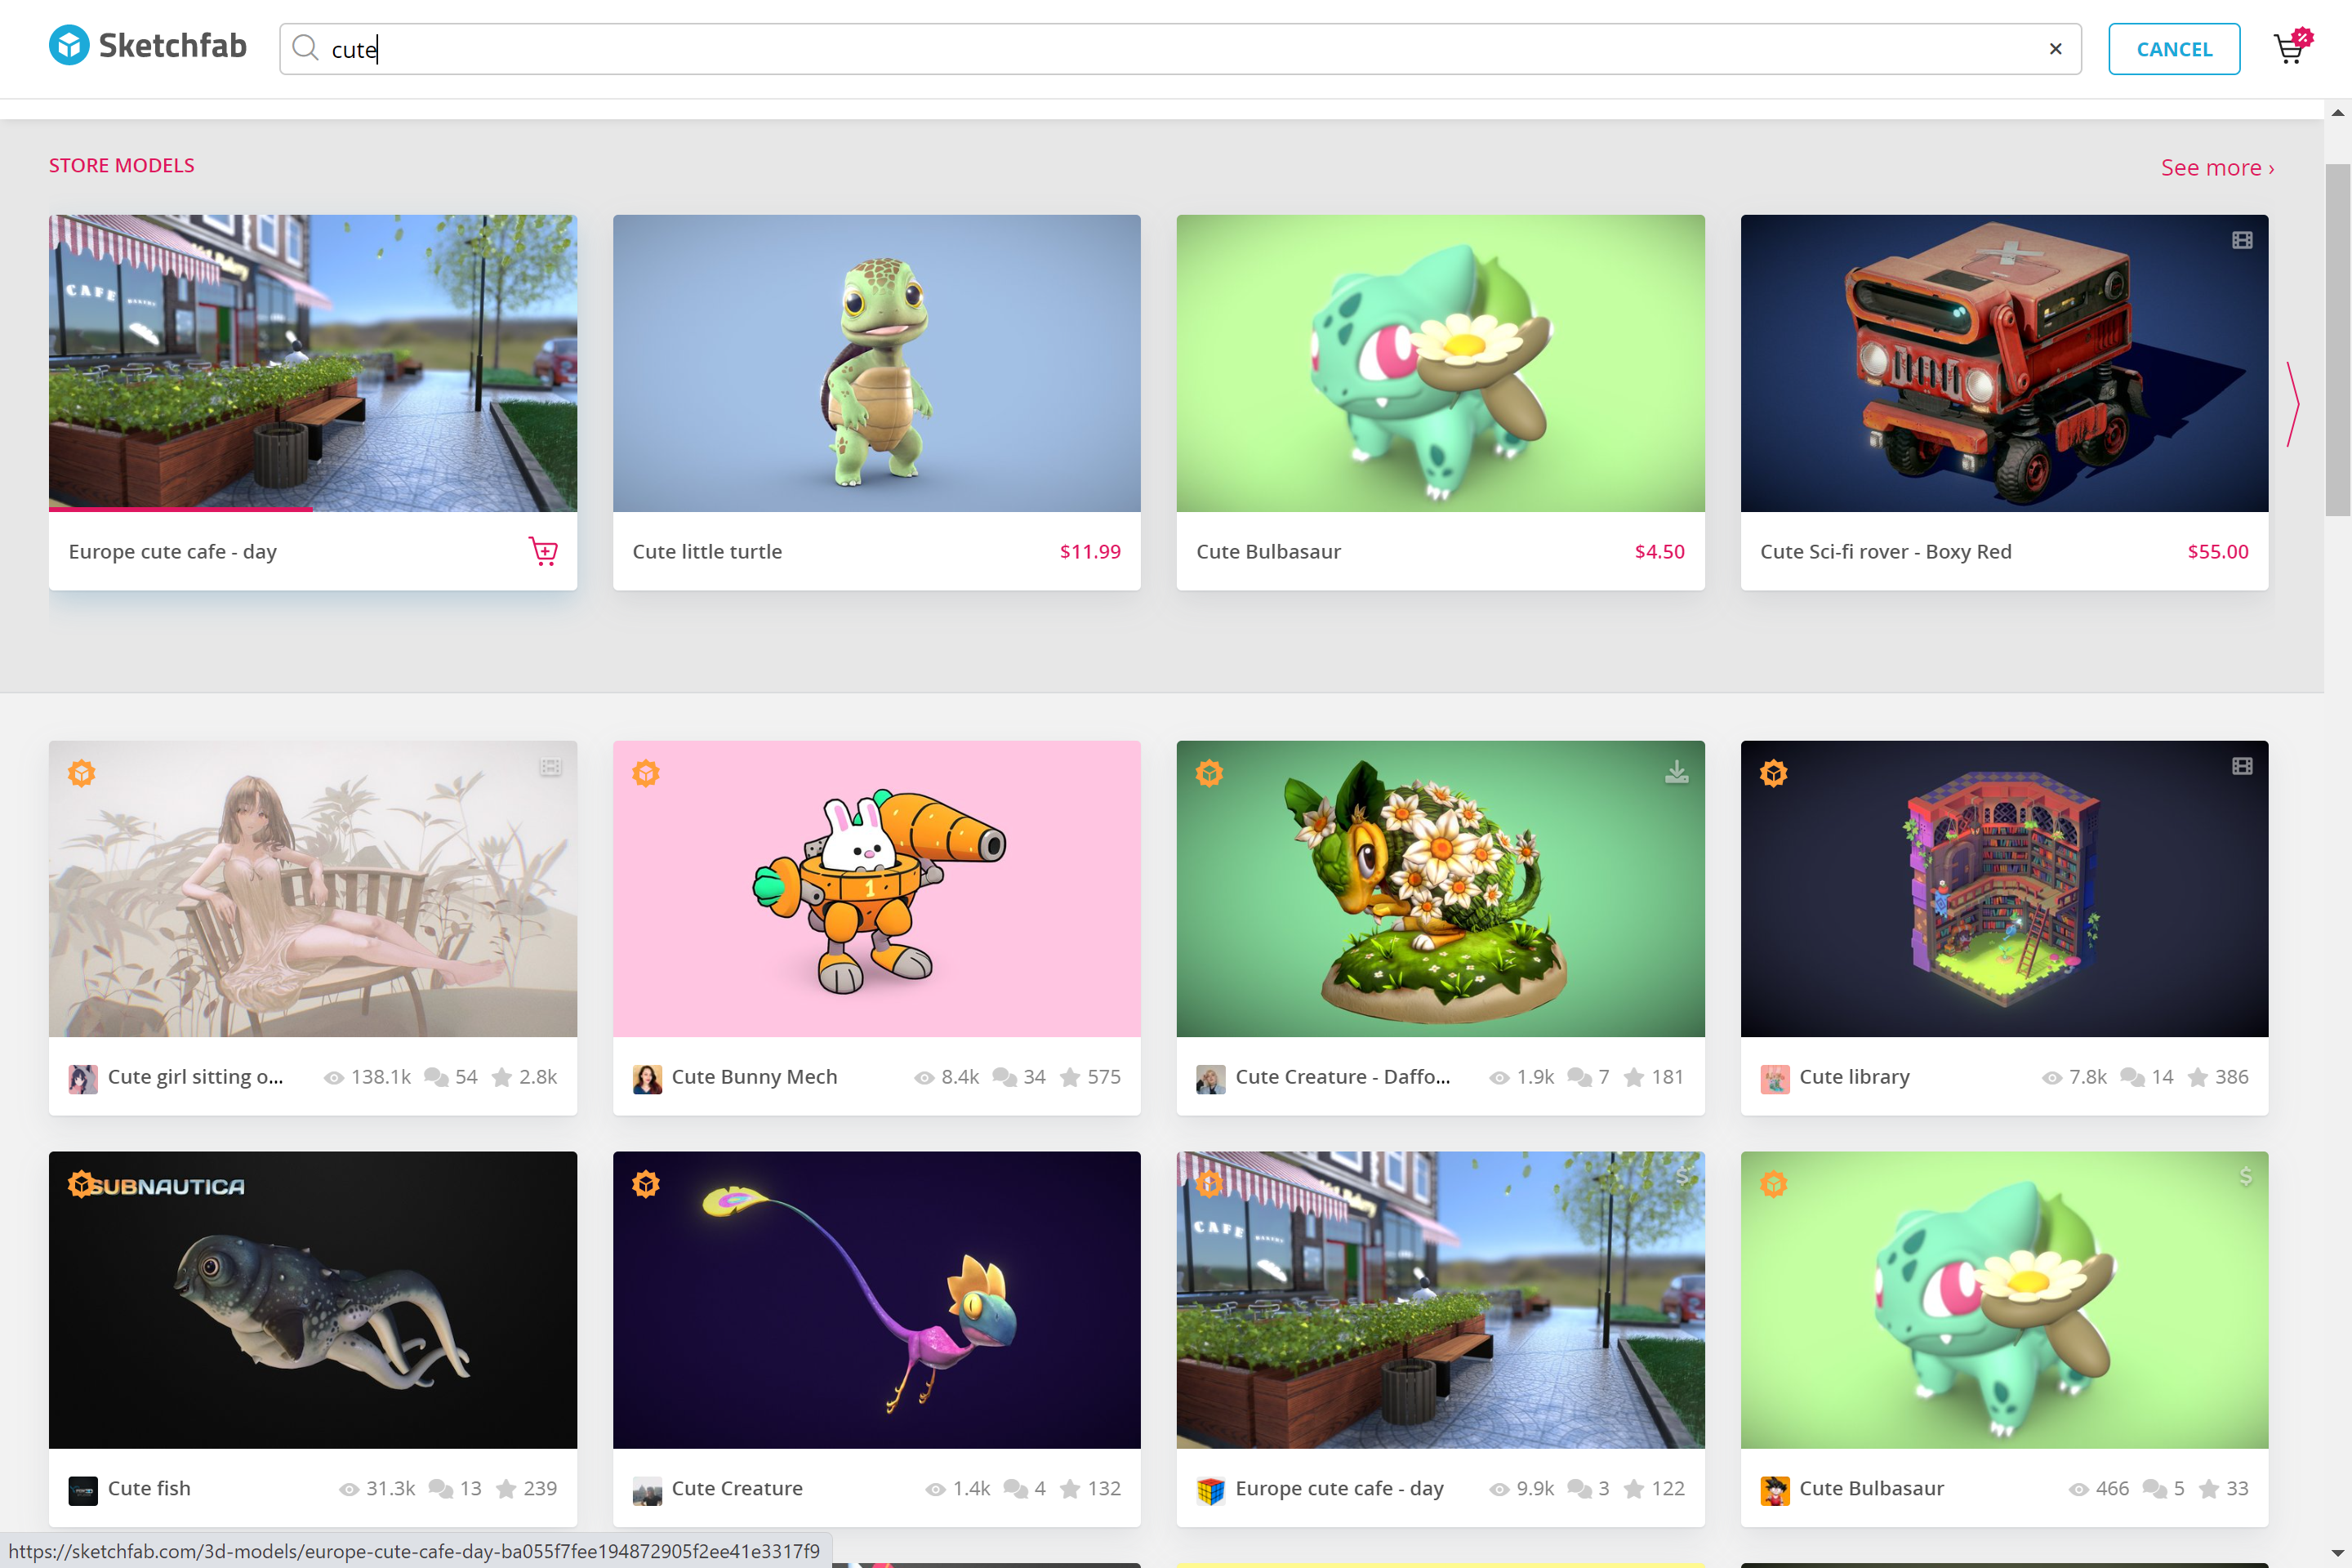Click the $11.99 turtle price
Image resolution: width=2352 pixels, height=1568 pixels.
tap(1090, 551)
